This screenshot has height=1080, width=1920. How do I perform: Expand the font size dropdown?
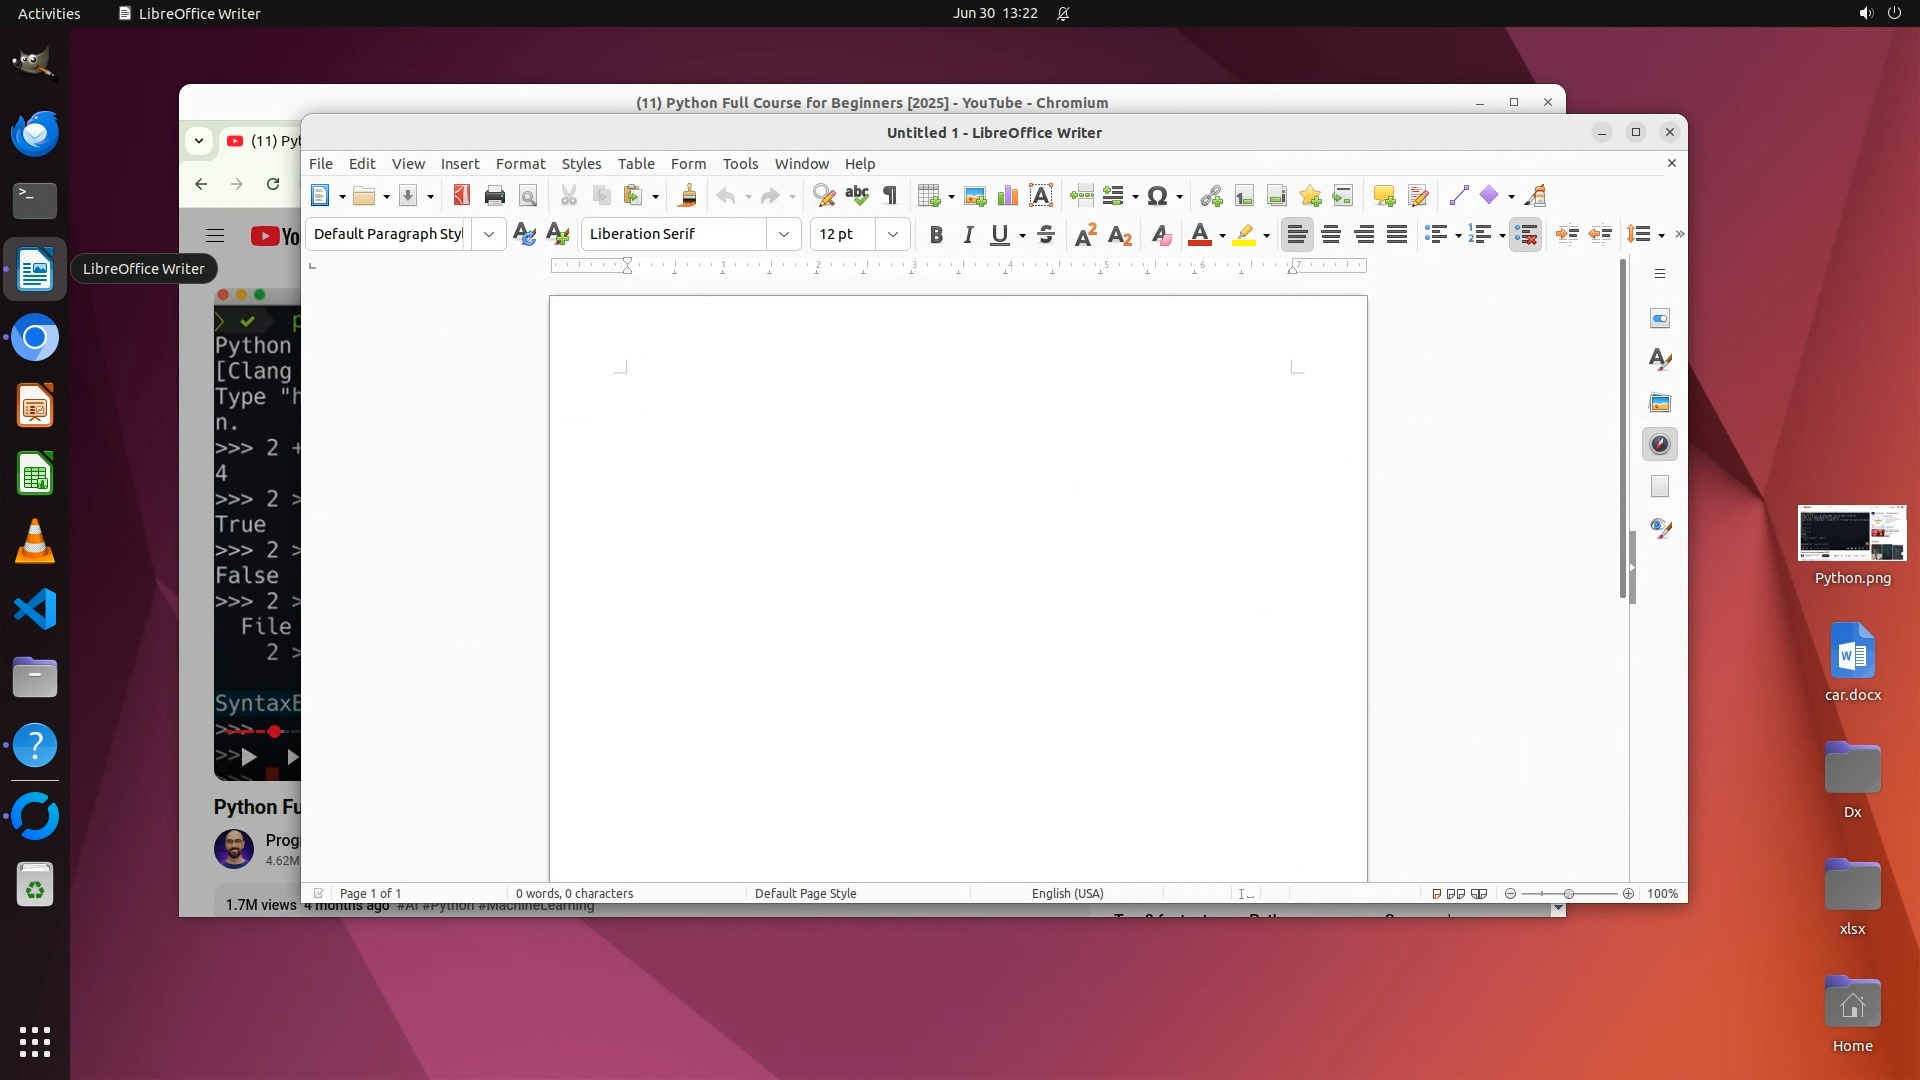pyautogui.click(x=893, y=234)
